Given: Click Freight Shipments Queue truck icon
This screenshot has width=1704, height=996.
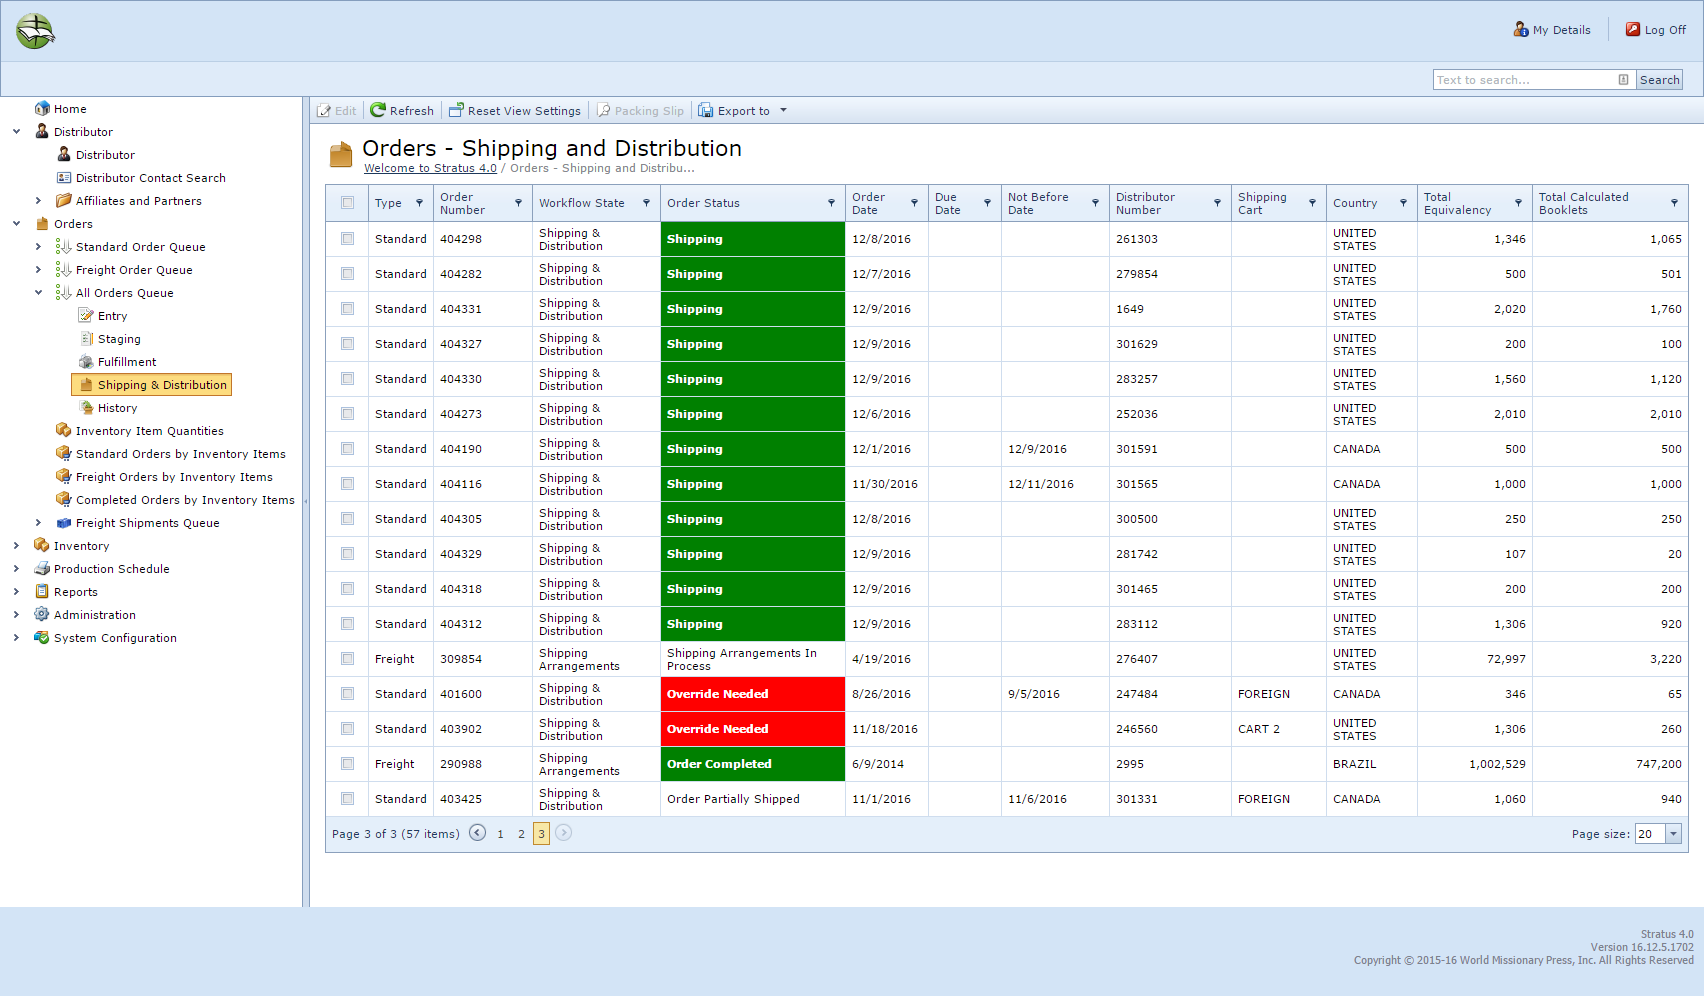Looking at the screenshot, I should pos(64,522).
